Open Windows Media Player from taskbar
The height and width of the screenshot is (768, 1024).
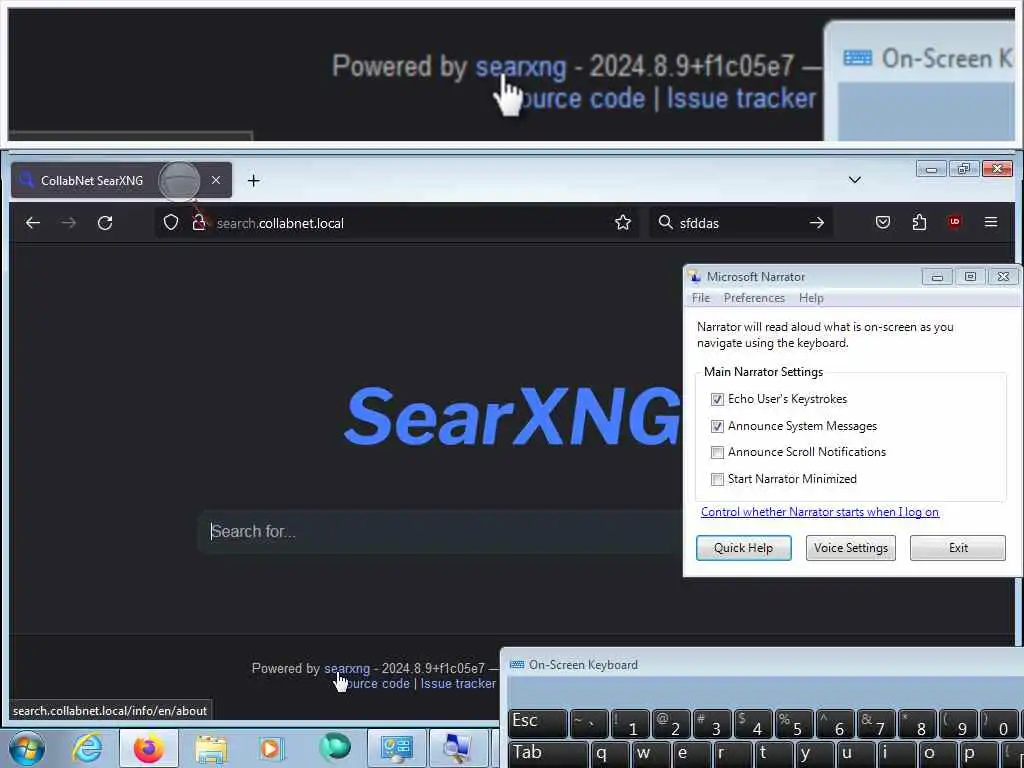[x=271, y=748]
